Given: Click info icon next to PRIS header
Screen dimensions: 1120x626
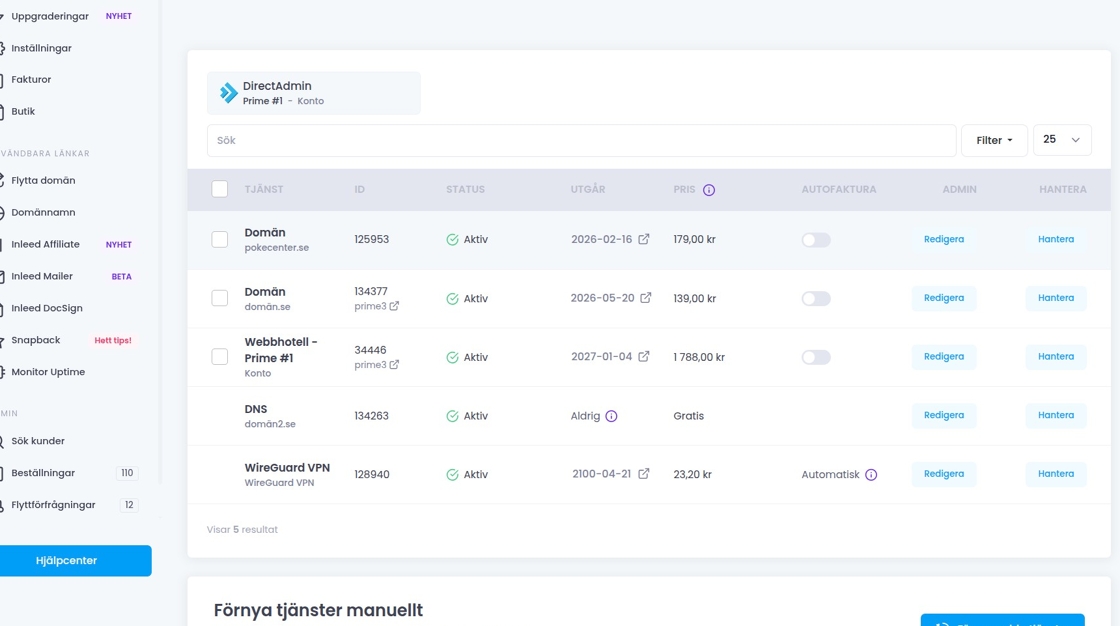Looking at the screenshot, I should (x=709, y=190).
